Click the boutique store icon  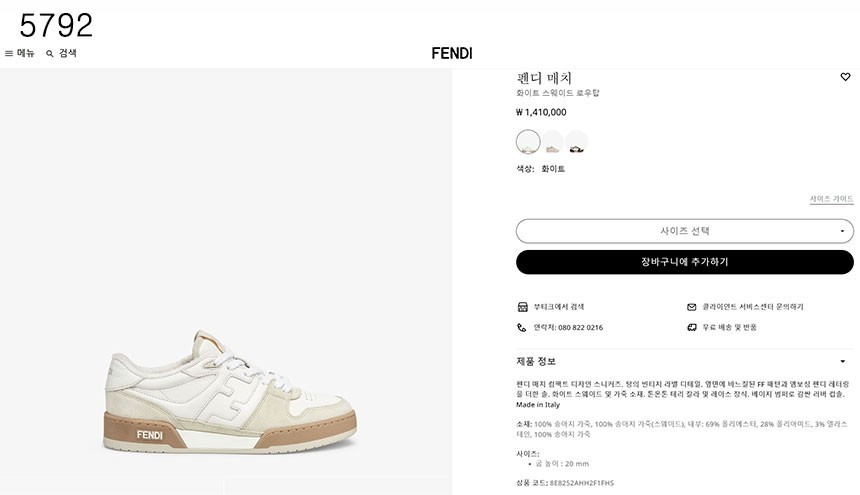(x=522, y=307)
